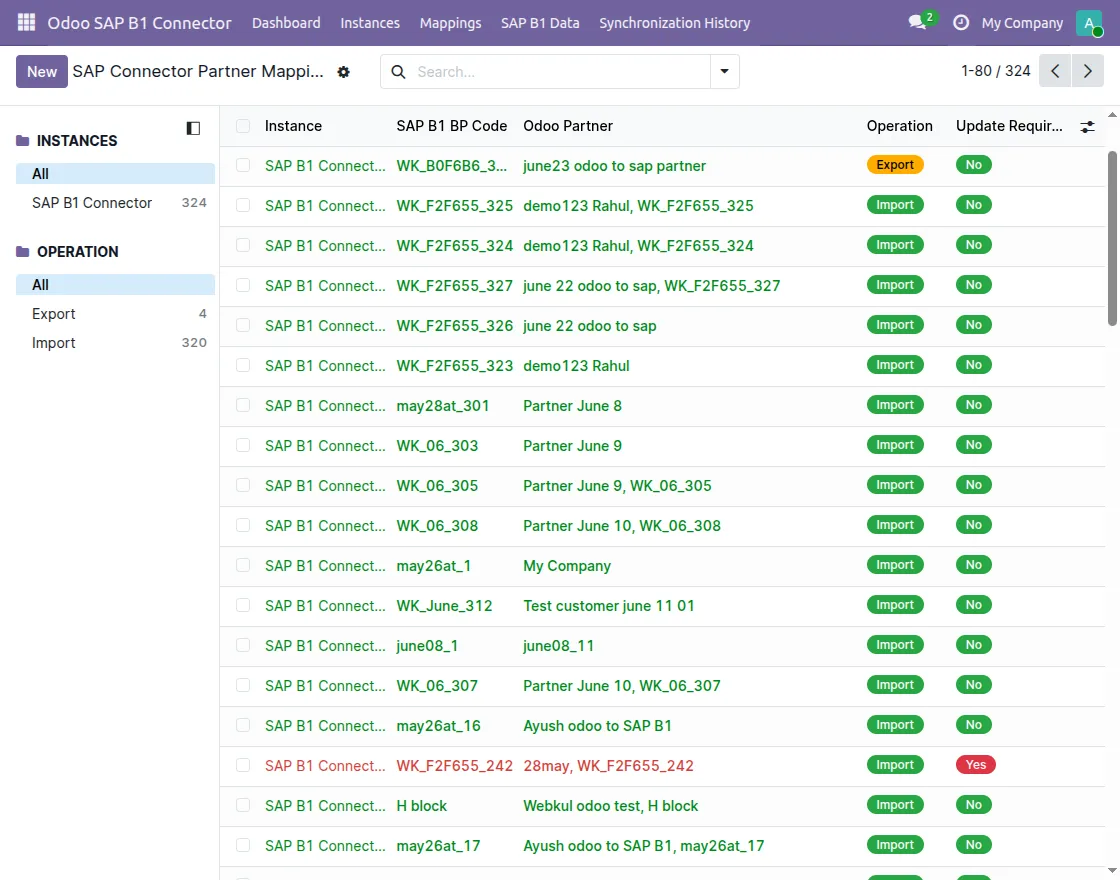Sort by Update Required column header
The height and width of the screenshot is (880, 1120).
pyautogui.click(x=1009, y=126)
